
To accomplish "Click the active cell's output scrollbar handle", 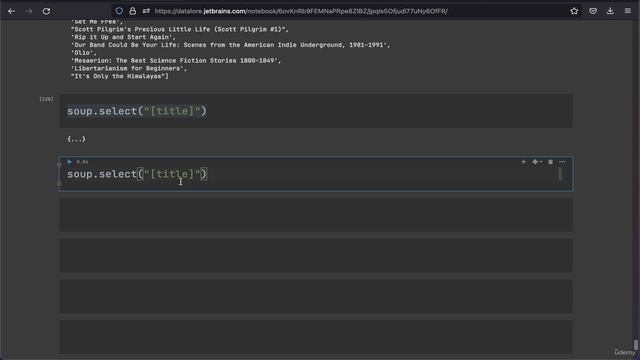I will click(x=560, y=174).
